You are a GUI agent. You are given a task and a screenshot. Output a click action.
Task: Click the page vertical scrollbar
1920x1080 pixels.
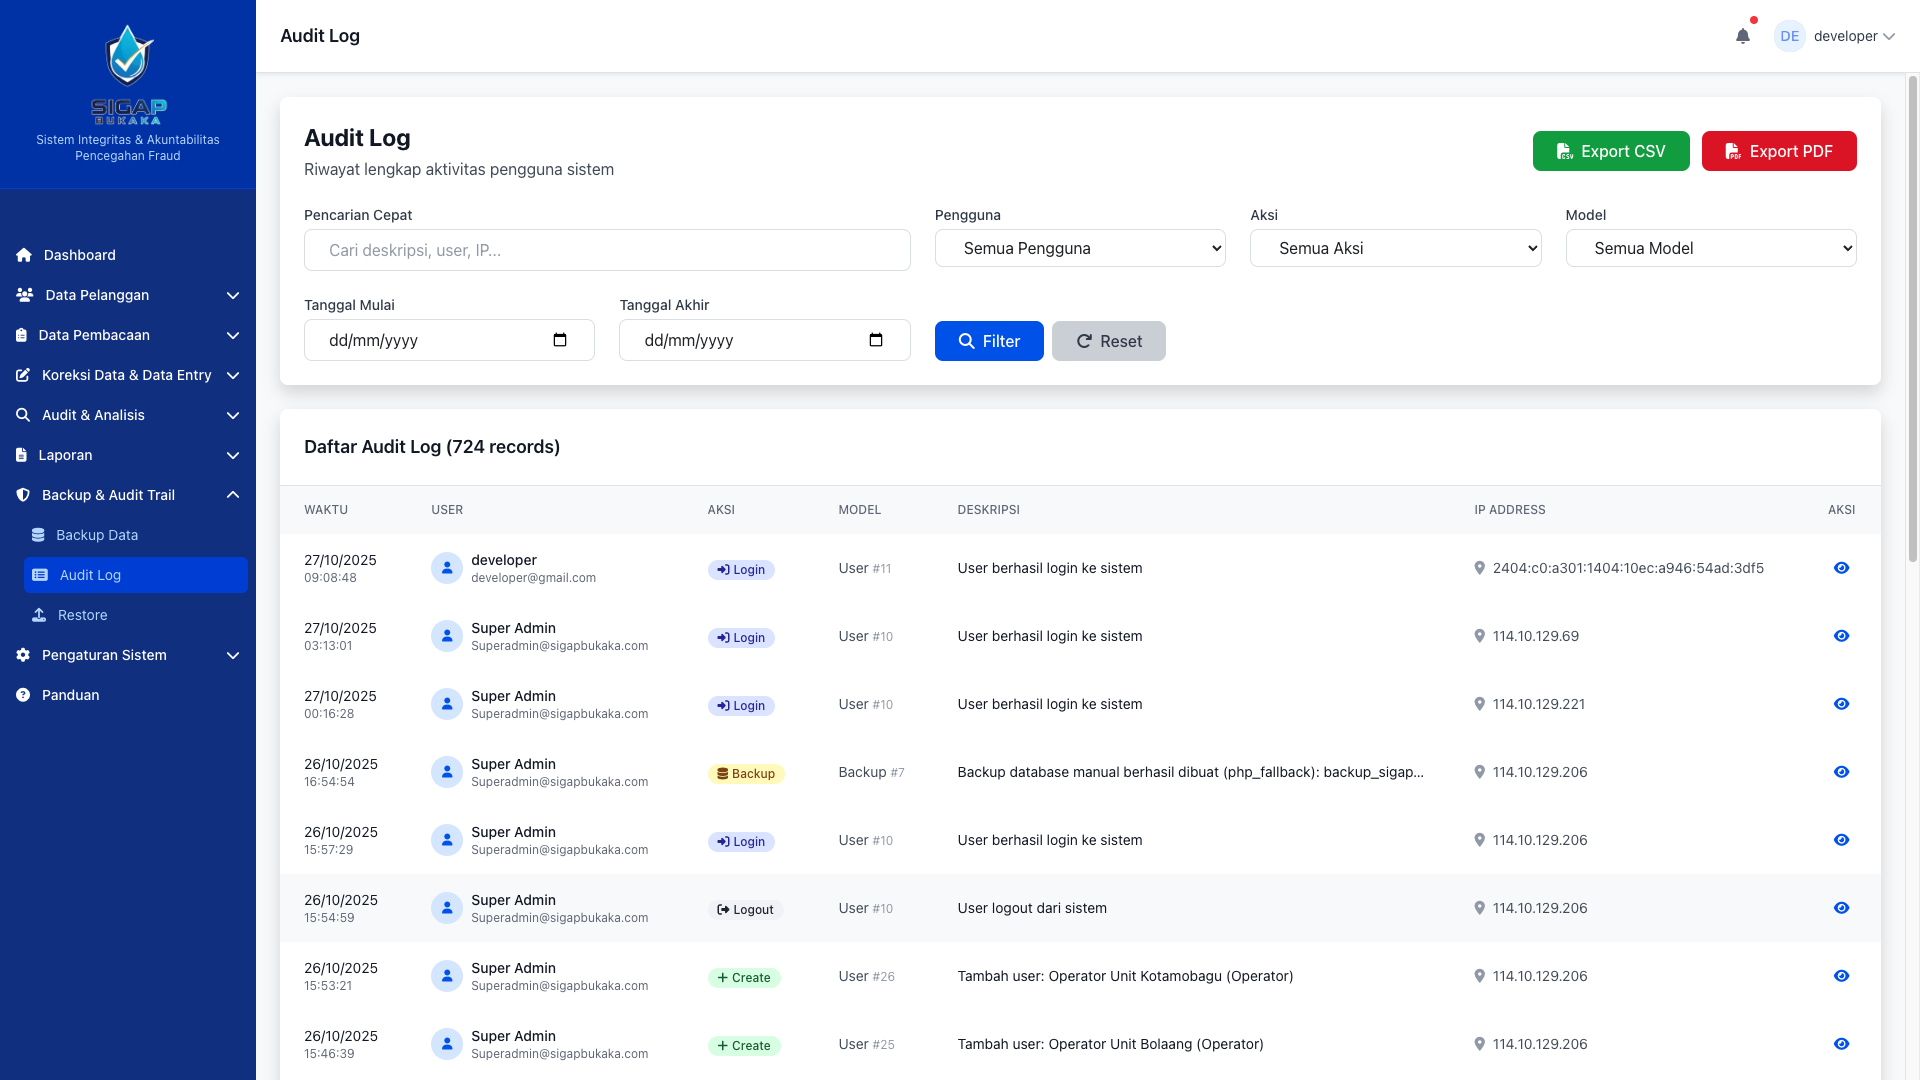click(x=1912, y=320)
